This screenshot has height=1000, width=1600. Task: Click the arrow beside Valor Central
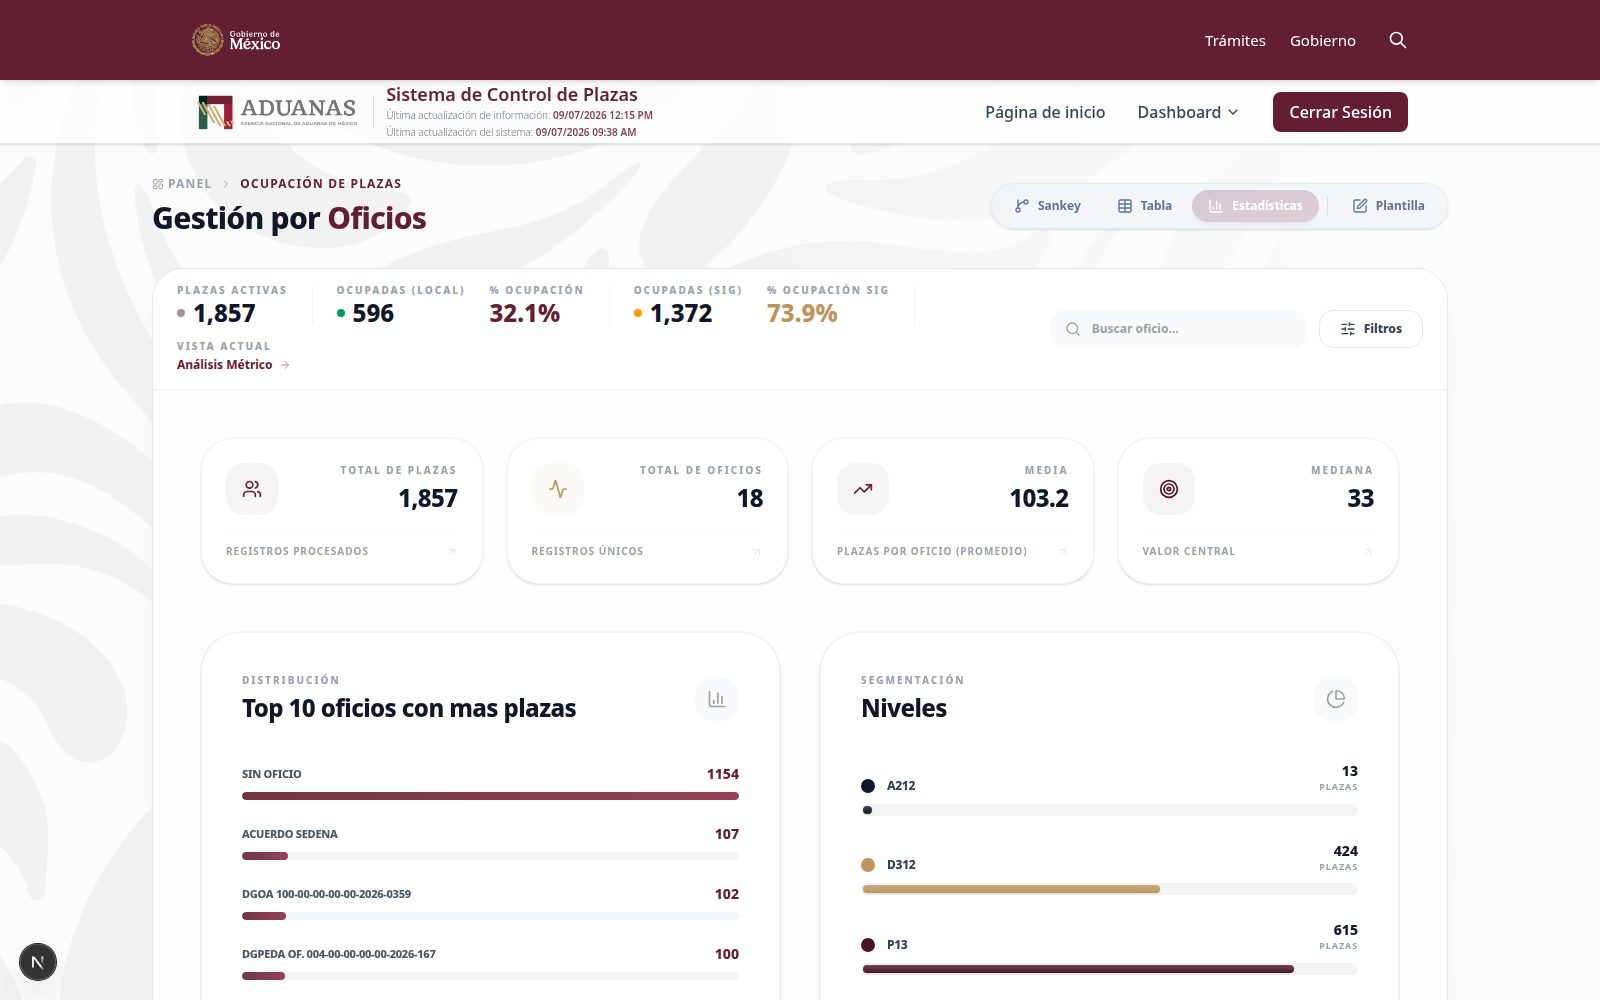[1368, 552]
